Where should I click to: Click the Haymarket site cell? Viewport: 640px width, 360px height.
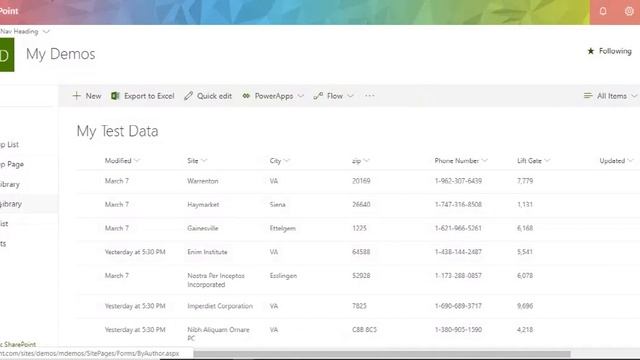[x=203, y=204]
